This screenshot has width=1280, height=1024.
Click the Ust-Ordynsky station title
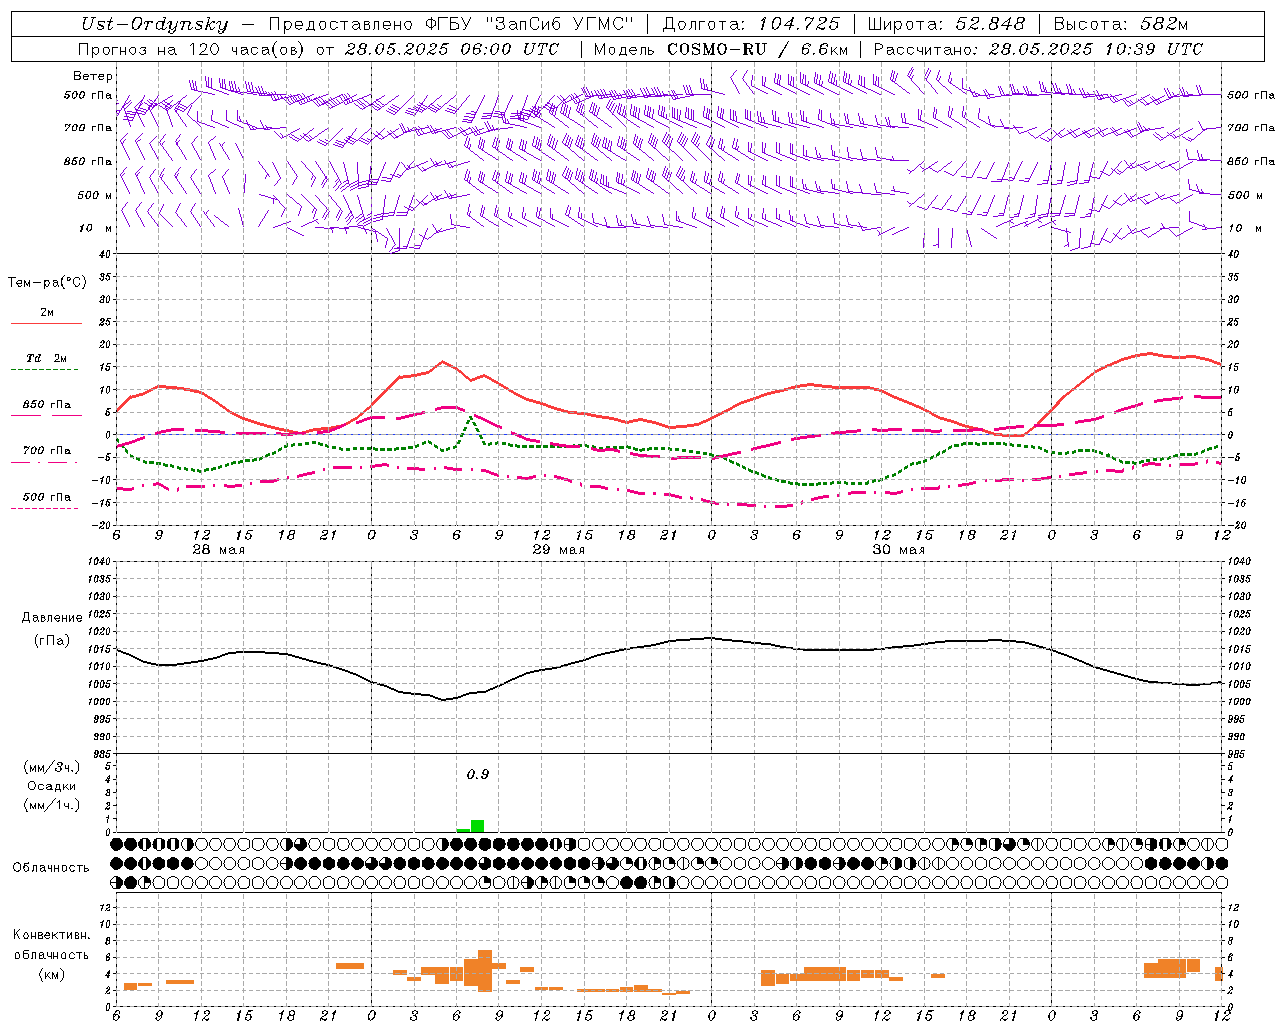point(155,25)
